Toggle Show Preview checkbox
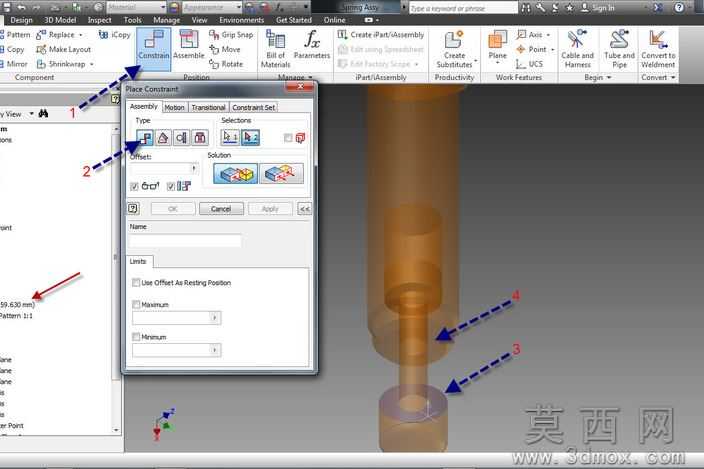Image resolution: width=704 pixels, height=469 pixels. (x=134, y=186)
